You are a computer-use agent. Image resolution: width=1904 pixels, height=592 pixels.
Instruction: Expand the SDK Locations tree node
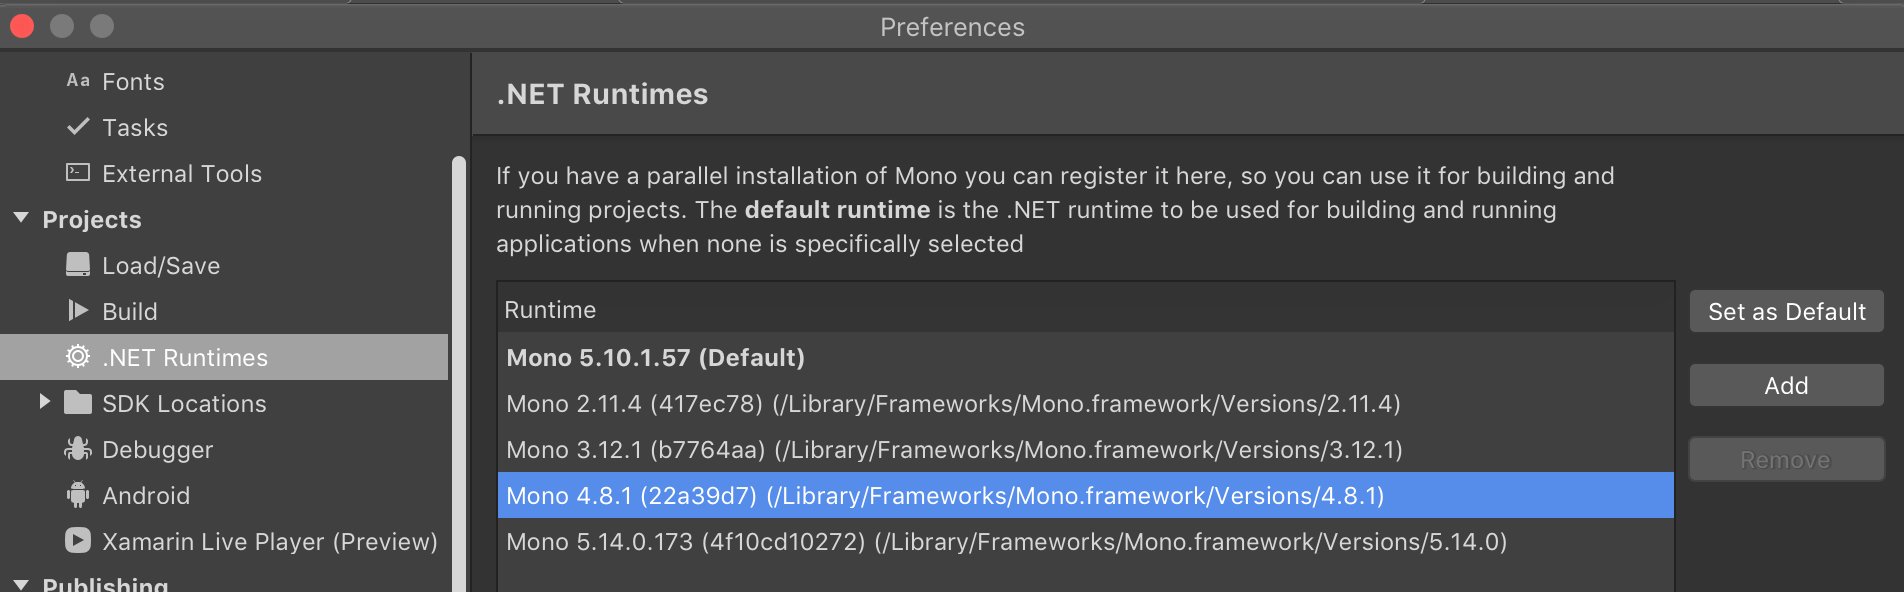point(44,402)
